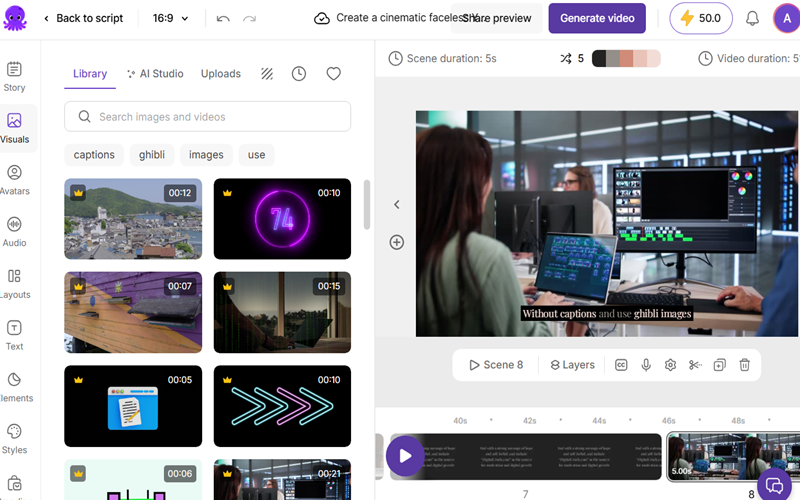Screen dimensions: 800x500
Task: Select the 00:12 coastal town video thumbnail
Action: pos(133,219)
